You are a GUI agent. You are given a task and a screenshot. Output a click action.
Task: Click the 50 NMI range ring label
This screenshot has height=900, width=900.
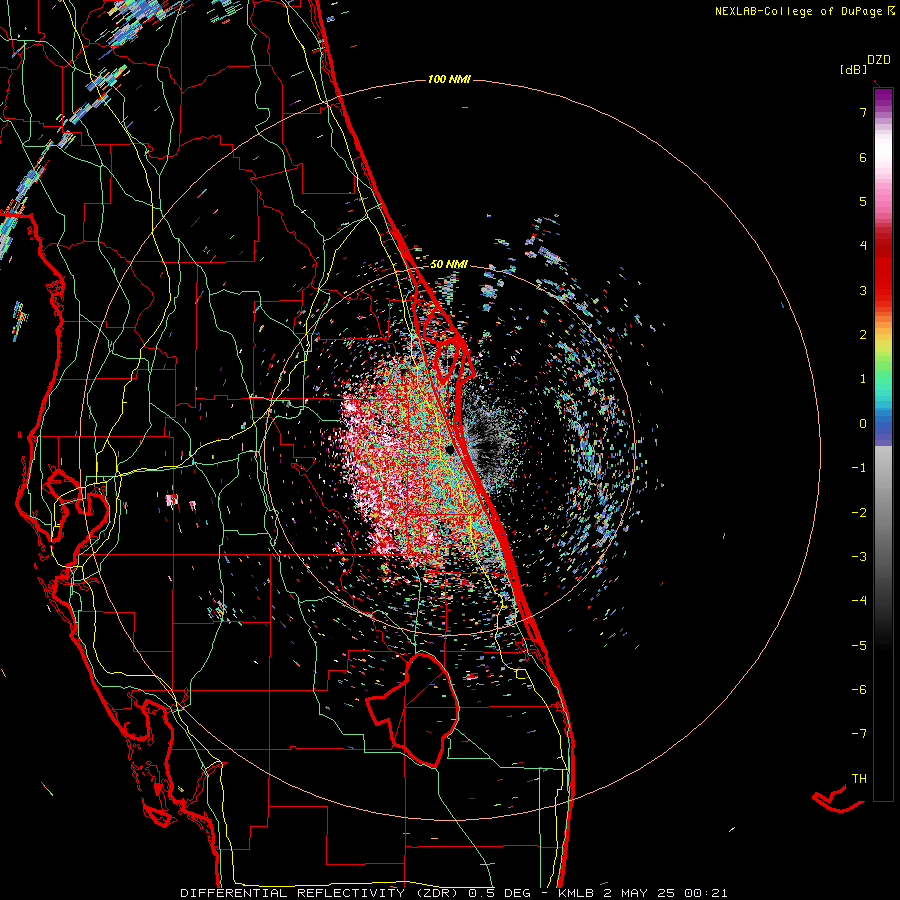pos(448,264)
